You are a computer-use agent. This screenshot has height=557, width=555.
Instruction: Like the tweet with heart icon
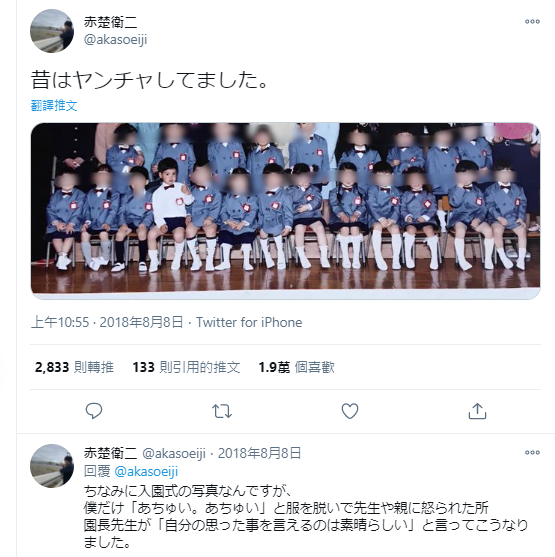(350, 411)
